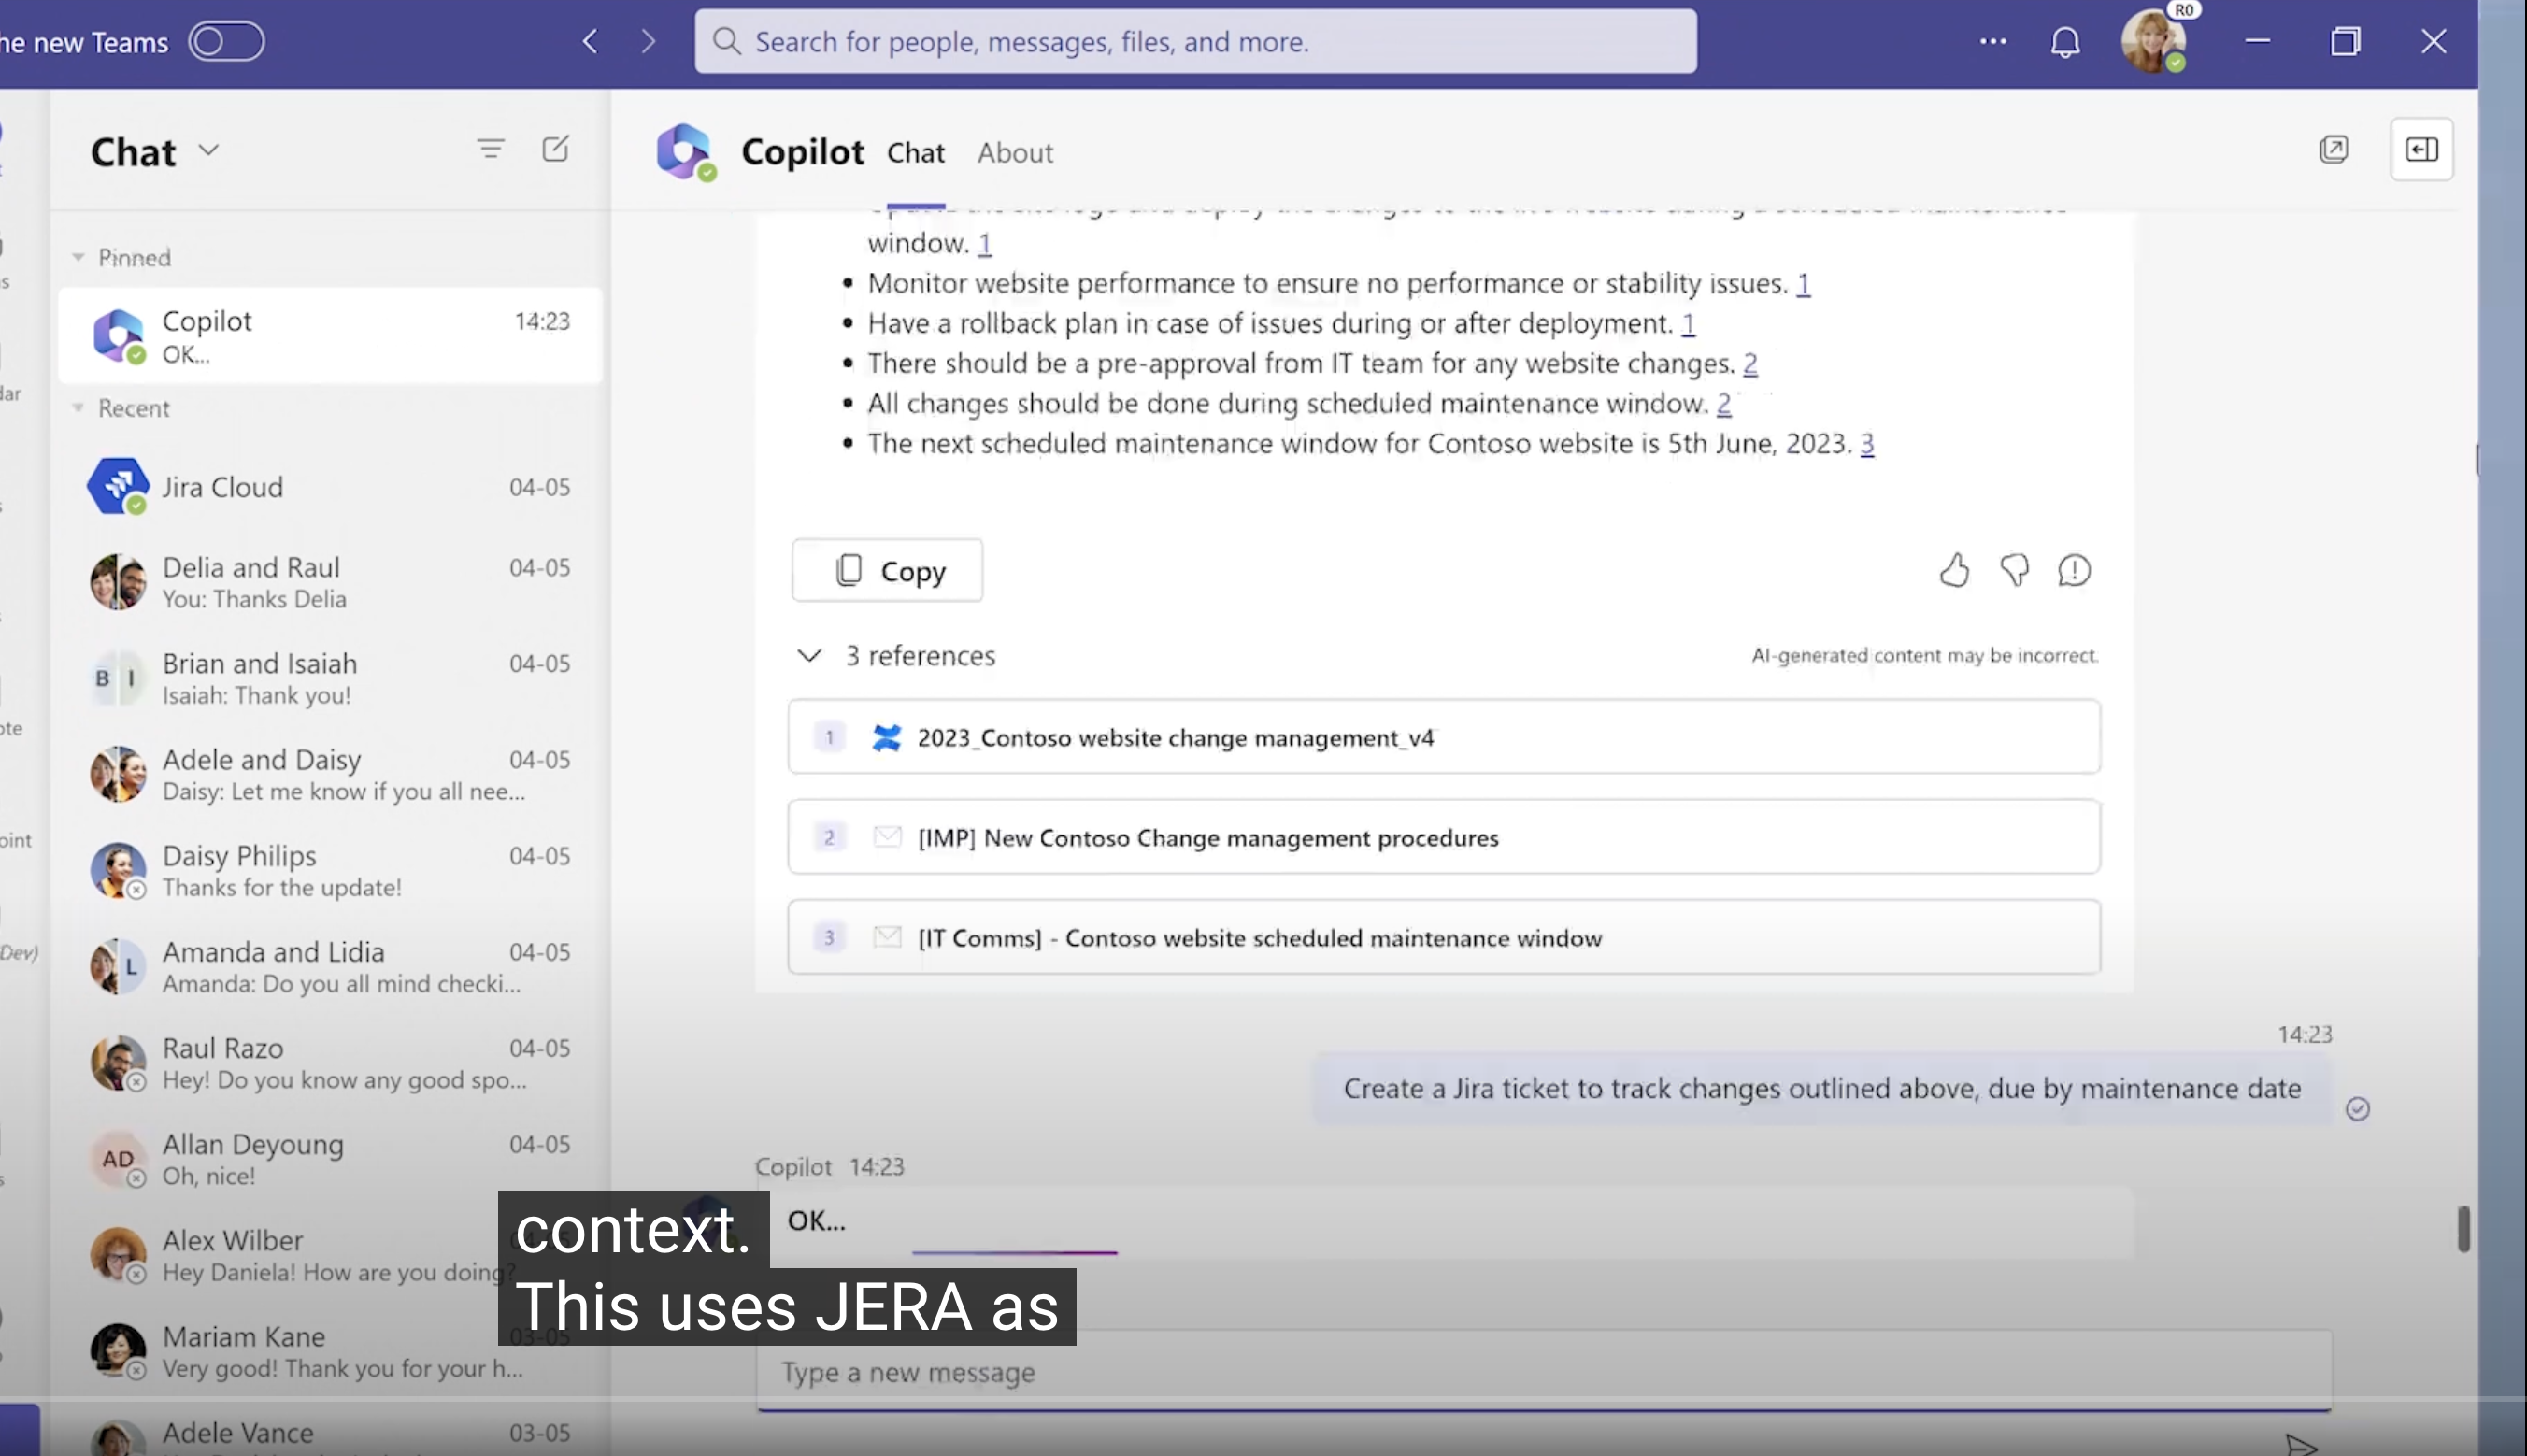Open the Alex Wilber chat
The height and width of the screenshot is (1456, 2527).
click(330, 1254)
